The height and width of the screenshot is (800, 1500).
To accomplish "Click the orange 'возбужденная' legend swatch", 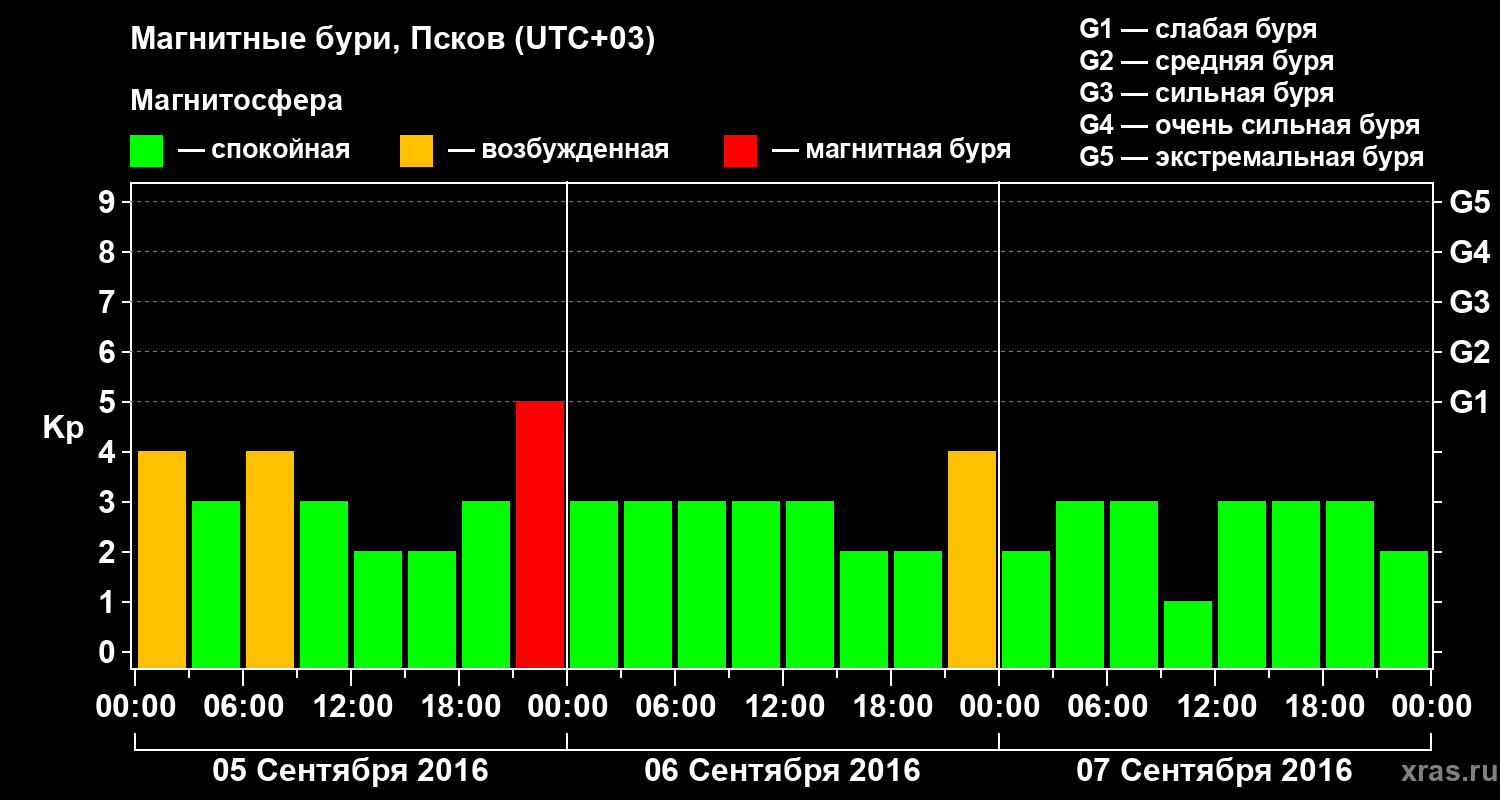I will (x=417, y=151).
